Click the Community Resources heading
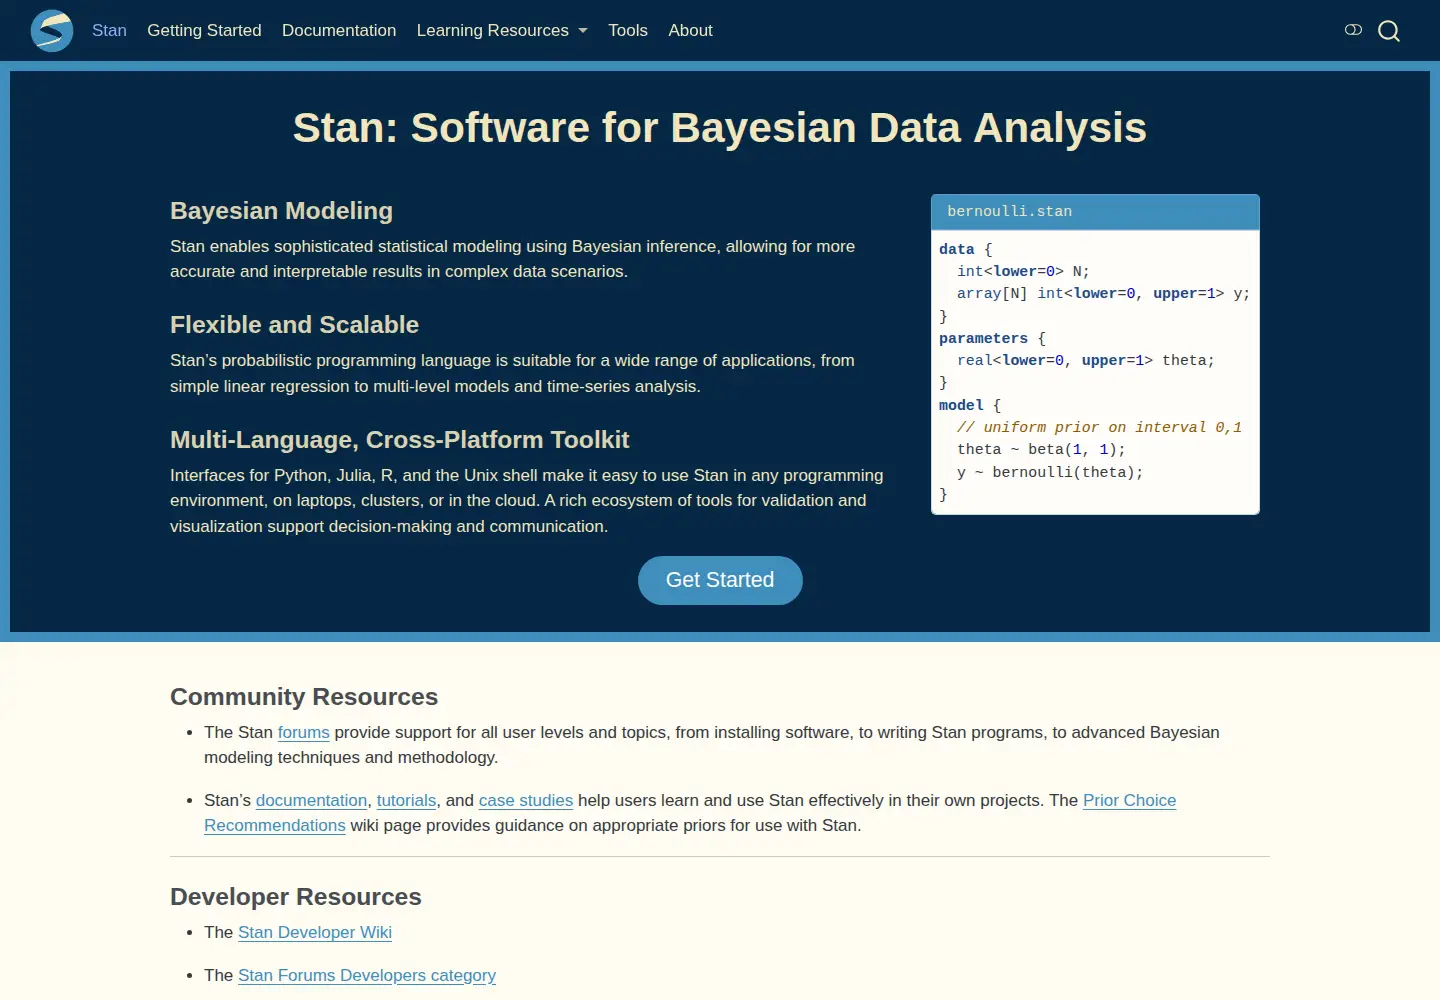 [x=304, y=697]
